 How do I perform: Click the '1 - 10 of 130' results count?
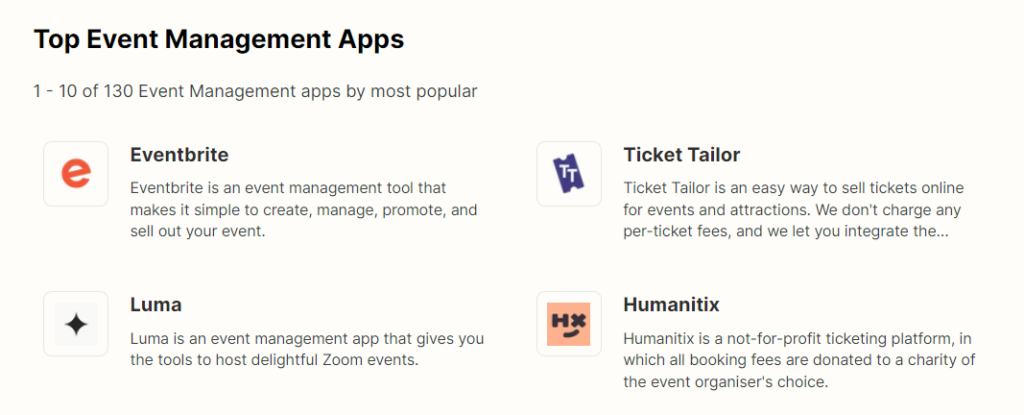pos(82,92)
